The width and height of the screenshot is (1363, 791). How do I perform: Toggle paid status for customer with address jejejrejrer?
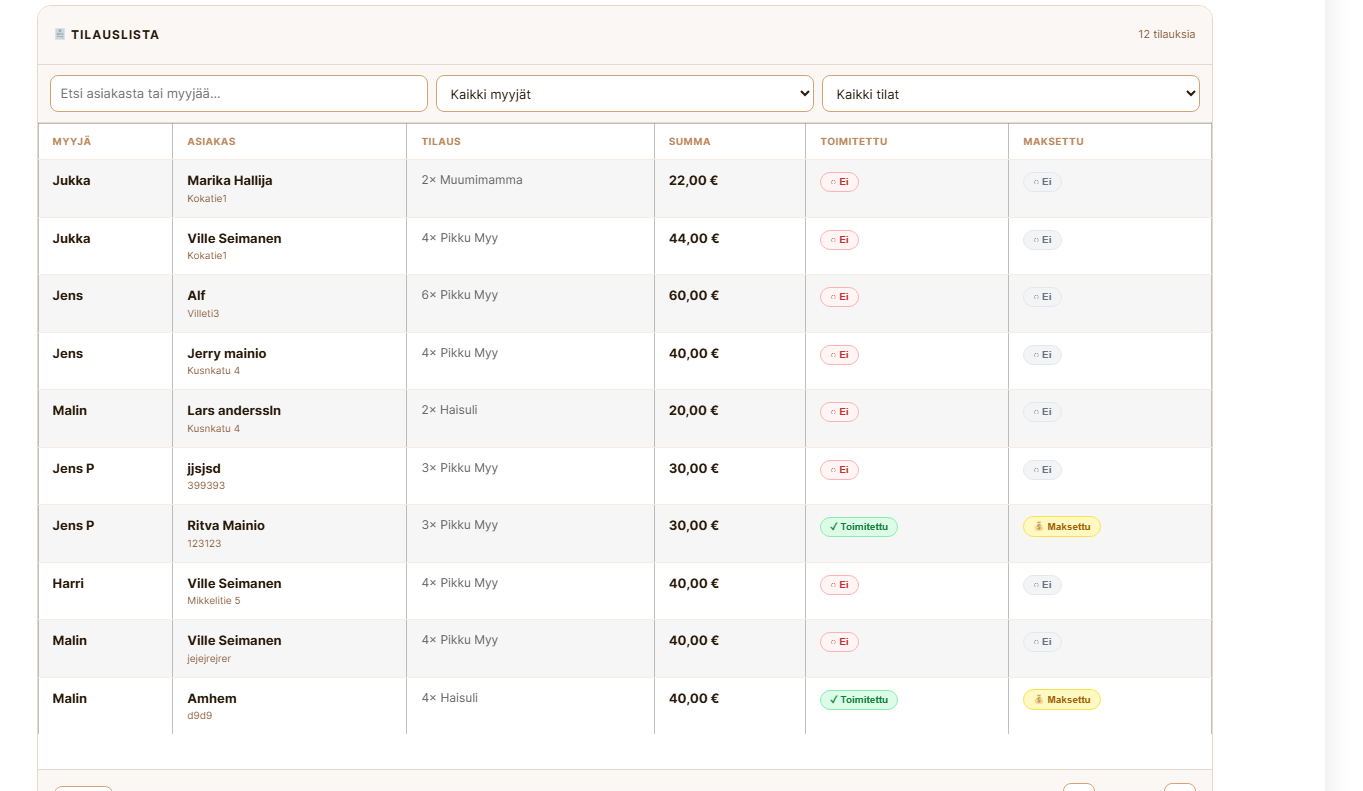[1042, 642]
